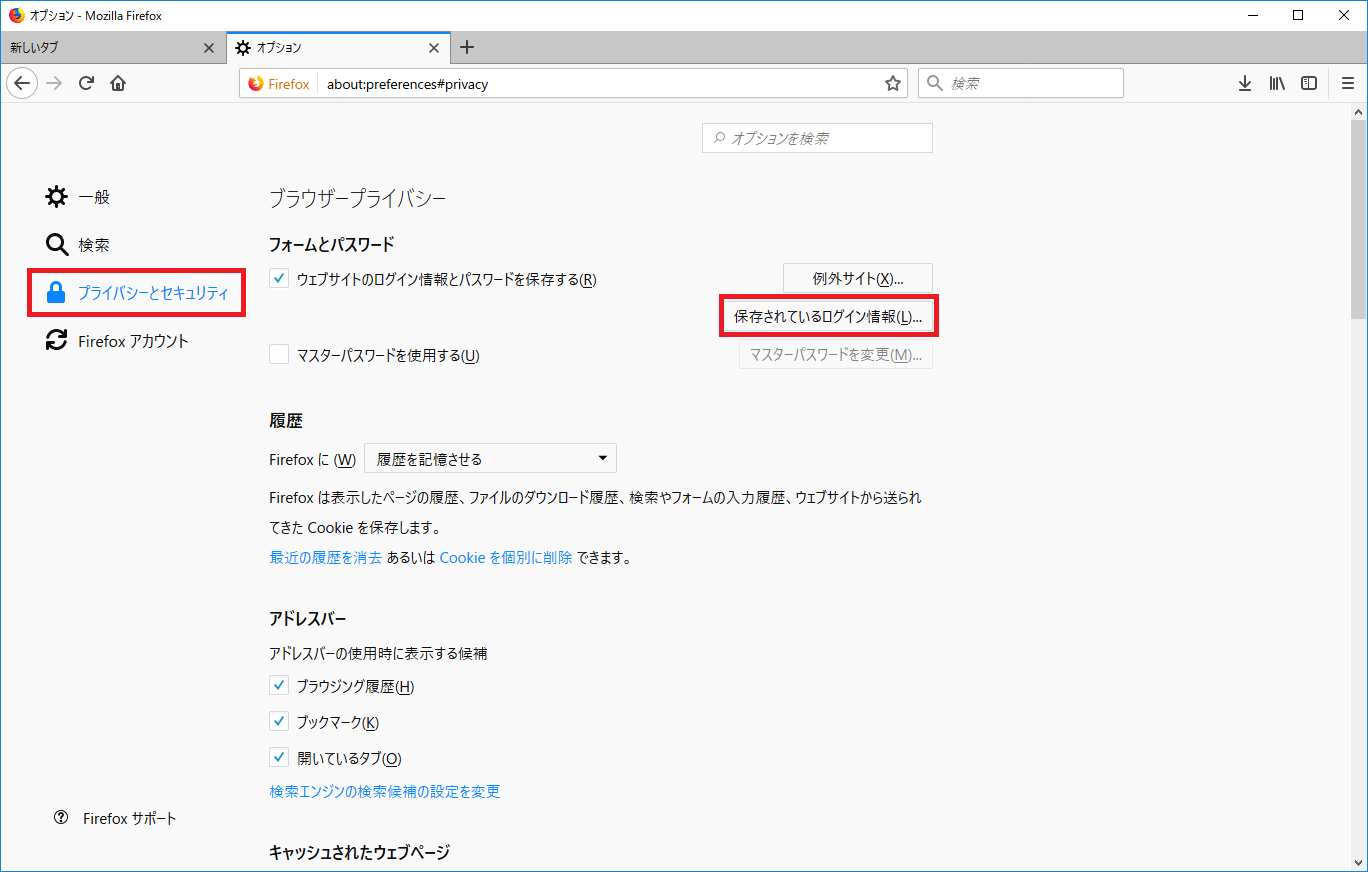
Task: Toggle 開いているタブ checkbox
Action: pos(279,758)
